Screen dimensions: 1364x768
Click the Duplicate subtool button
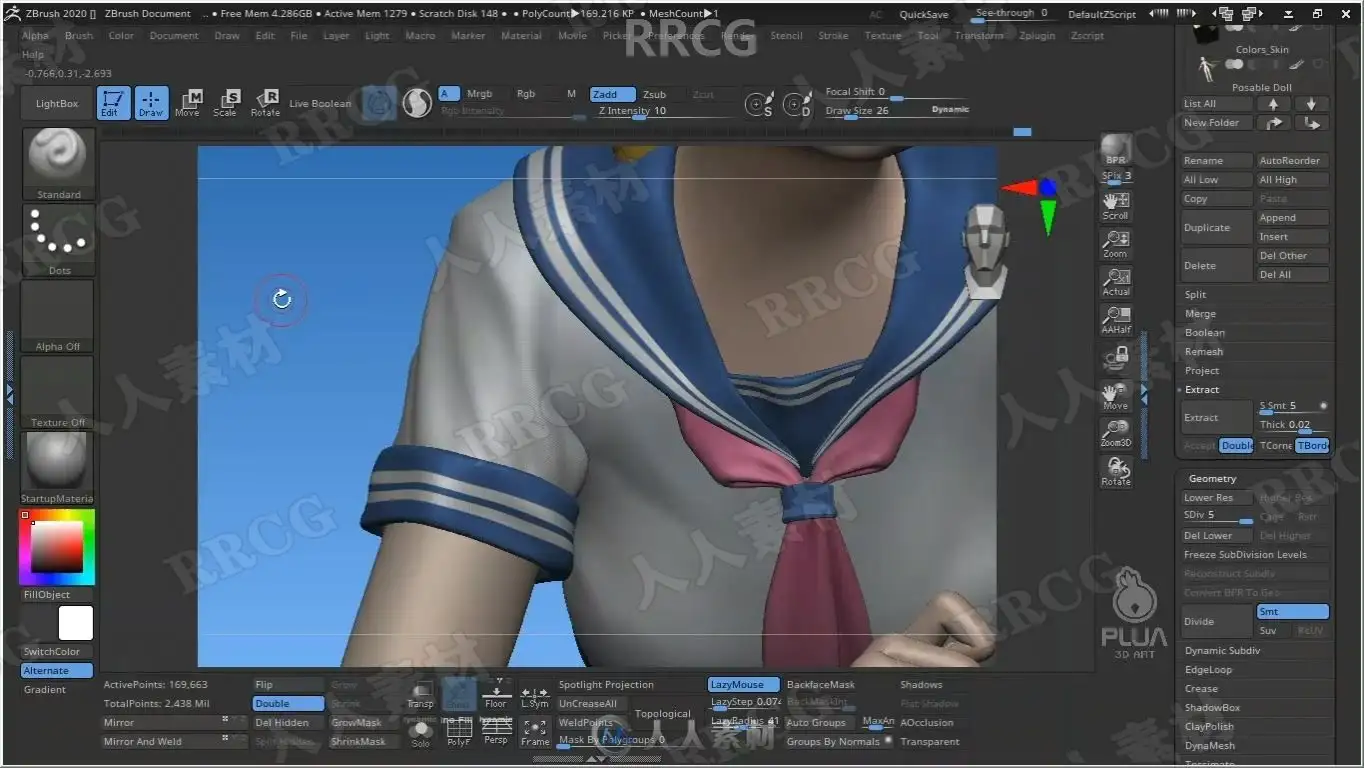click(x=1216, y=228)
